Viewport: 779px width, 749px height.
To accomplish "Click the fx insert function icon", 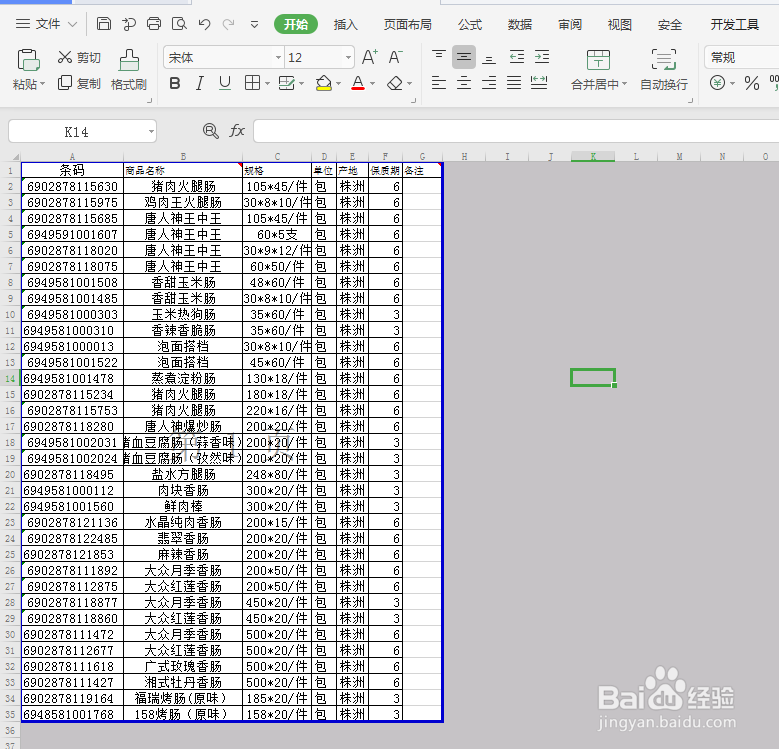I will click(x=237, y=131).
